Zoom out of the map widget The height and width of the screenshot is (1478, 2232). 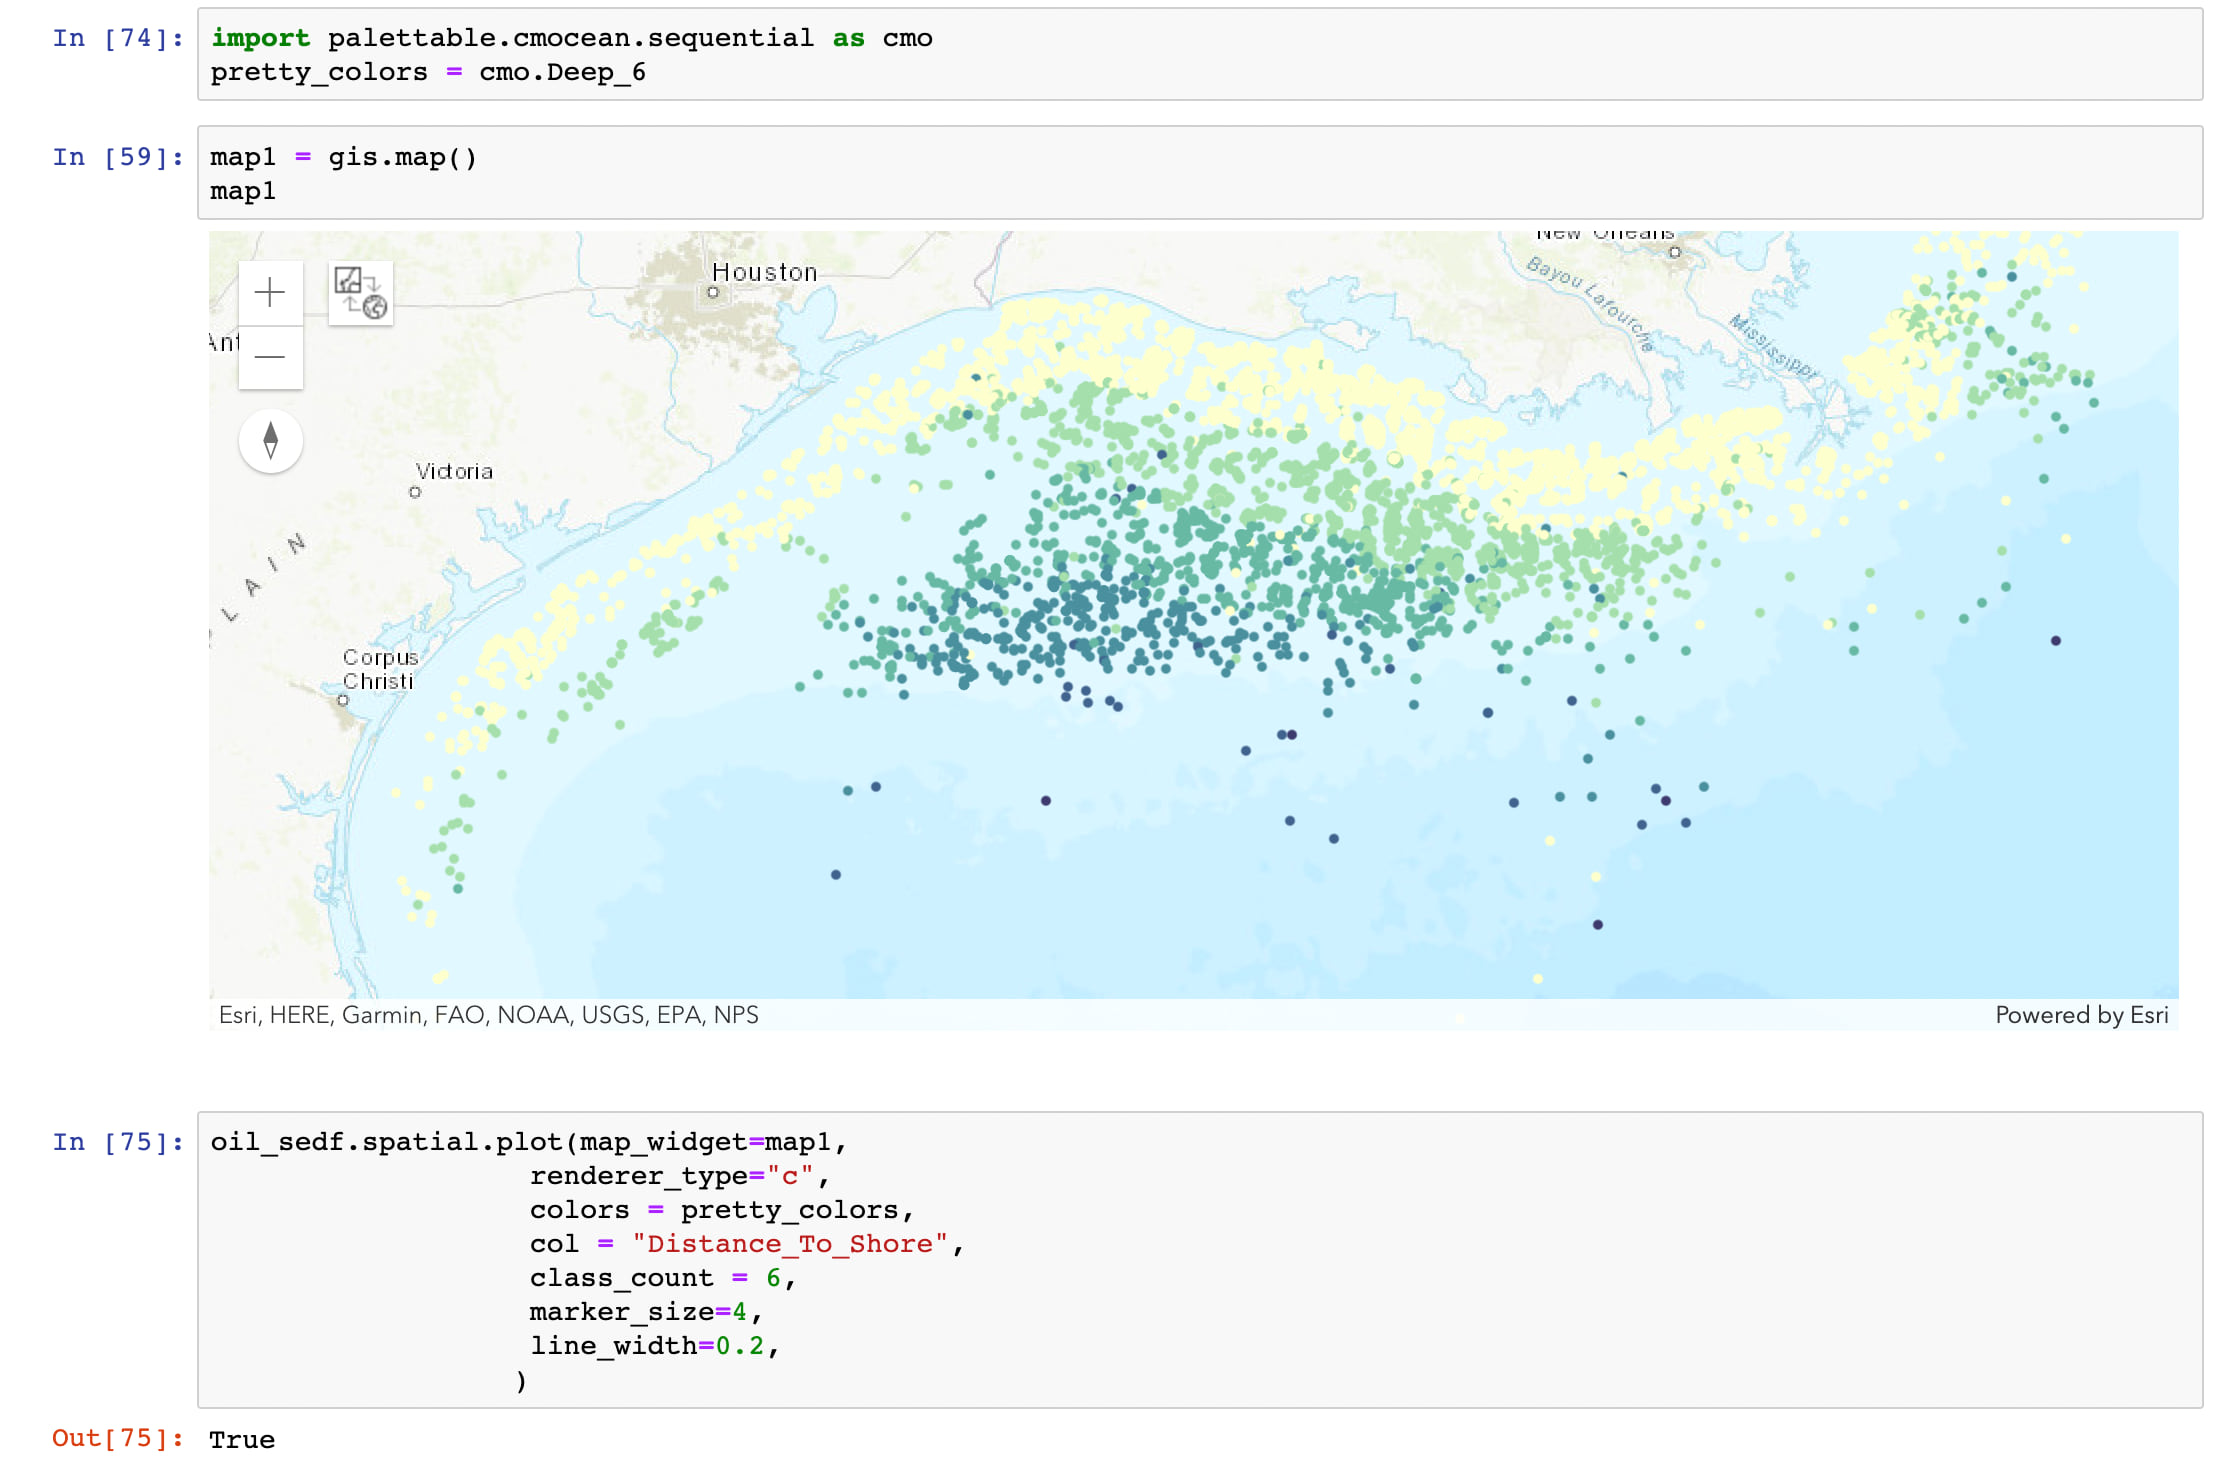270,357
